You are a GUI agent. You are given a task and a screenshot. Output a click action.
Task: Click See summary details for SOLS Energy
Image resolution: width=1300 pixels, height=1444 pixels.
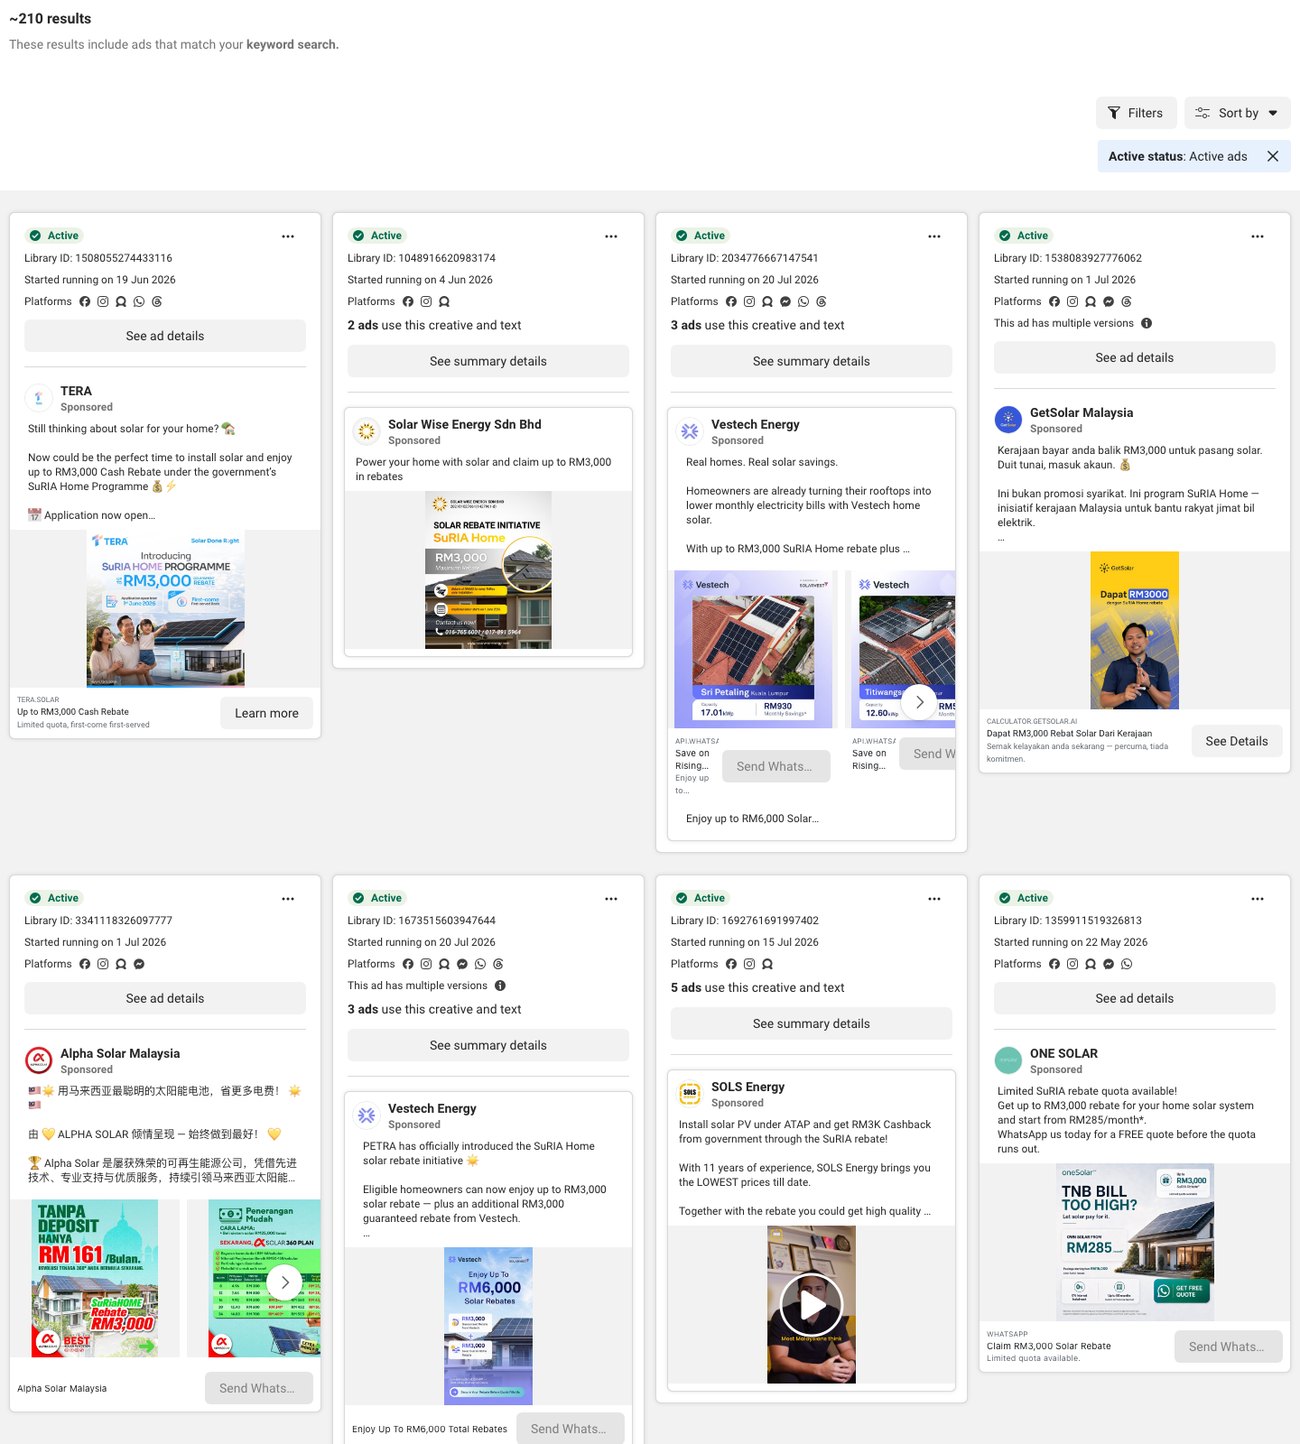click(811, 1023)
